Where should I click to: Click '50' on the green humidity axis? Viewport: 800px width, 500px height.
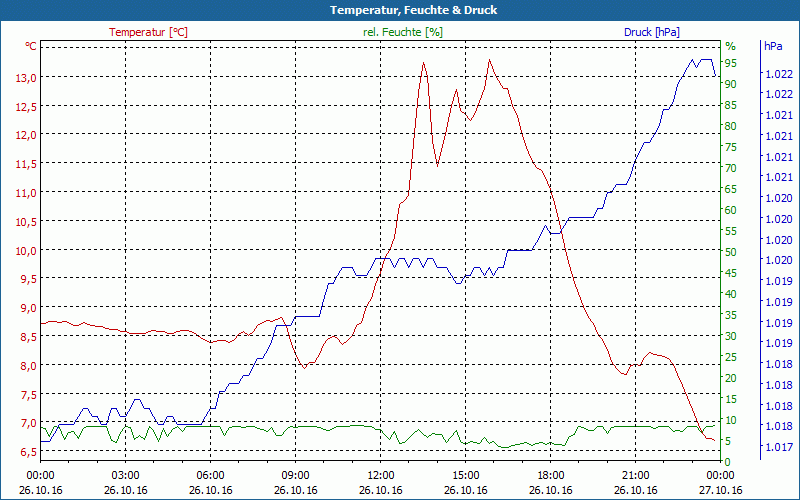pos(731,252)
